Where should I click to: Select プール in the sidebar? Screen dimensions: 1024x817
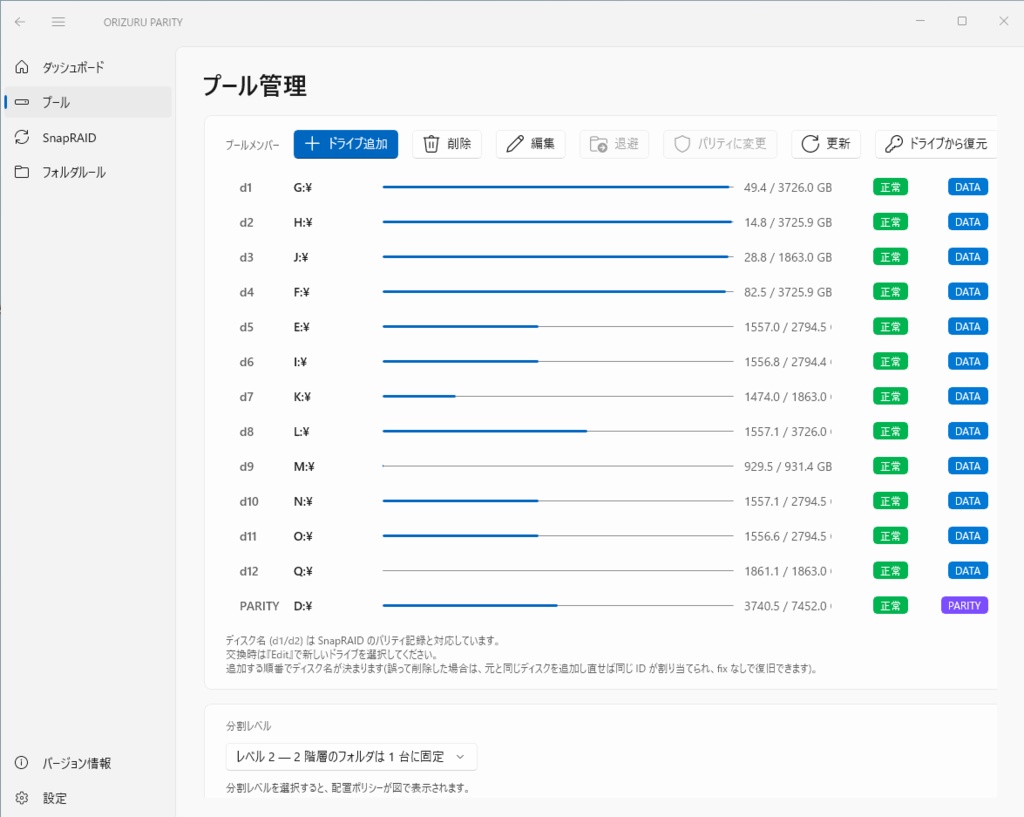pos(88,102)
